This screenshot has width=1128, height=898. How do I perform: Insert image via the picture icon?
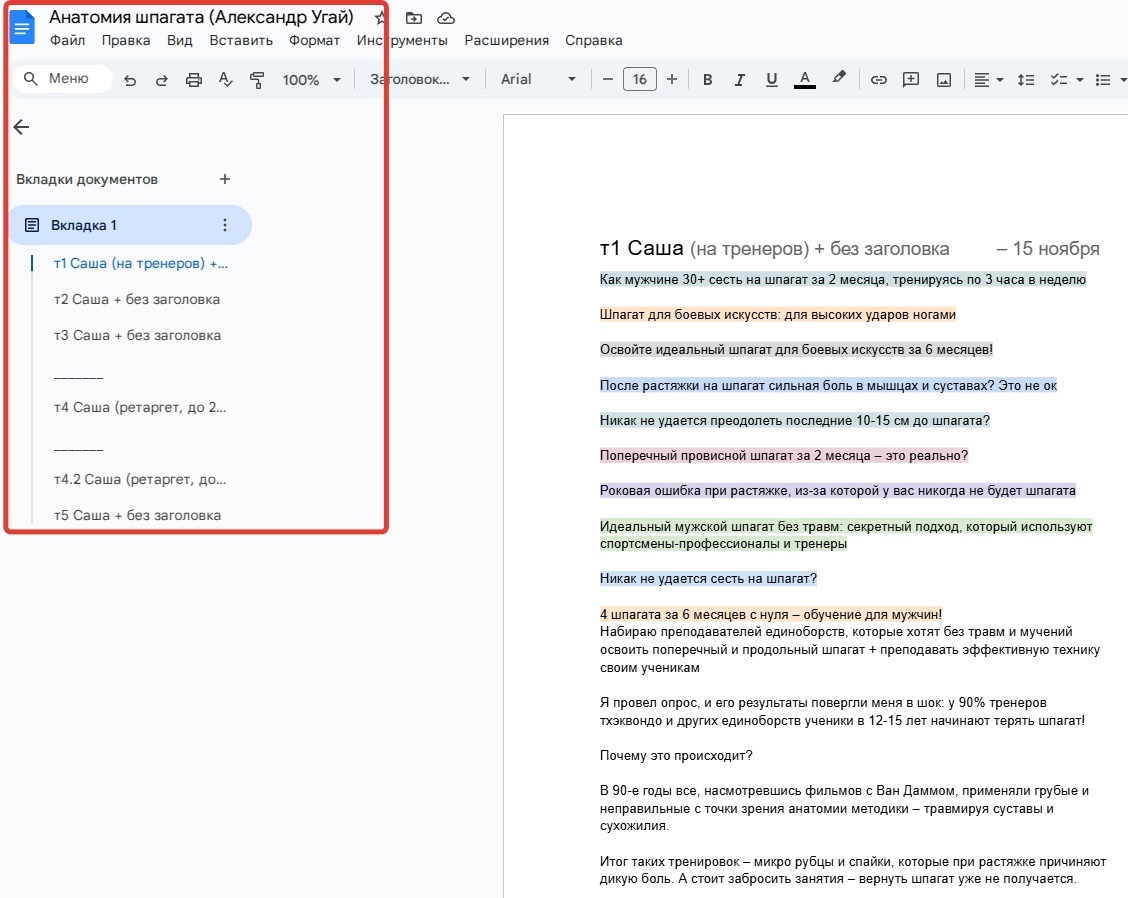point(943,80)
